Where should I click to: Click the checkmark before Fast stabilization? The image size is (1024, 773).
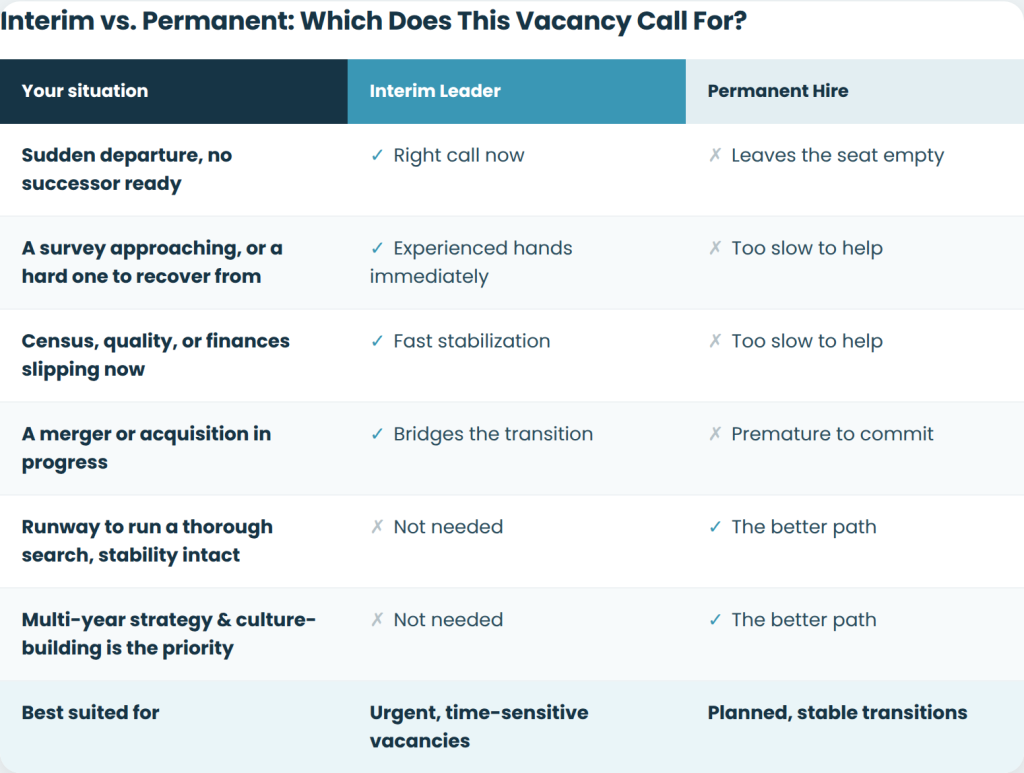click(x=377, y=341)
